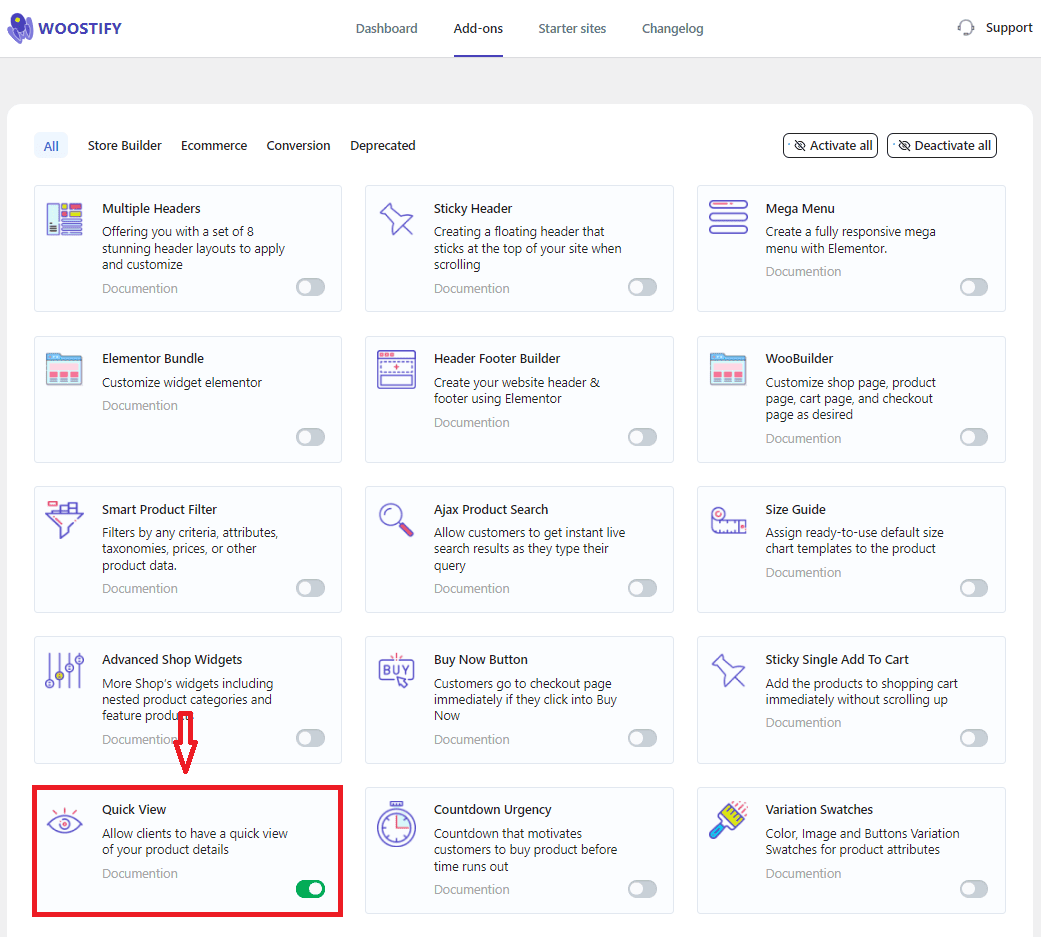
Task: Open Multiple Headers Documention link
Action: tap(140, 288)
